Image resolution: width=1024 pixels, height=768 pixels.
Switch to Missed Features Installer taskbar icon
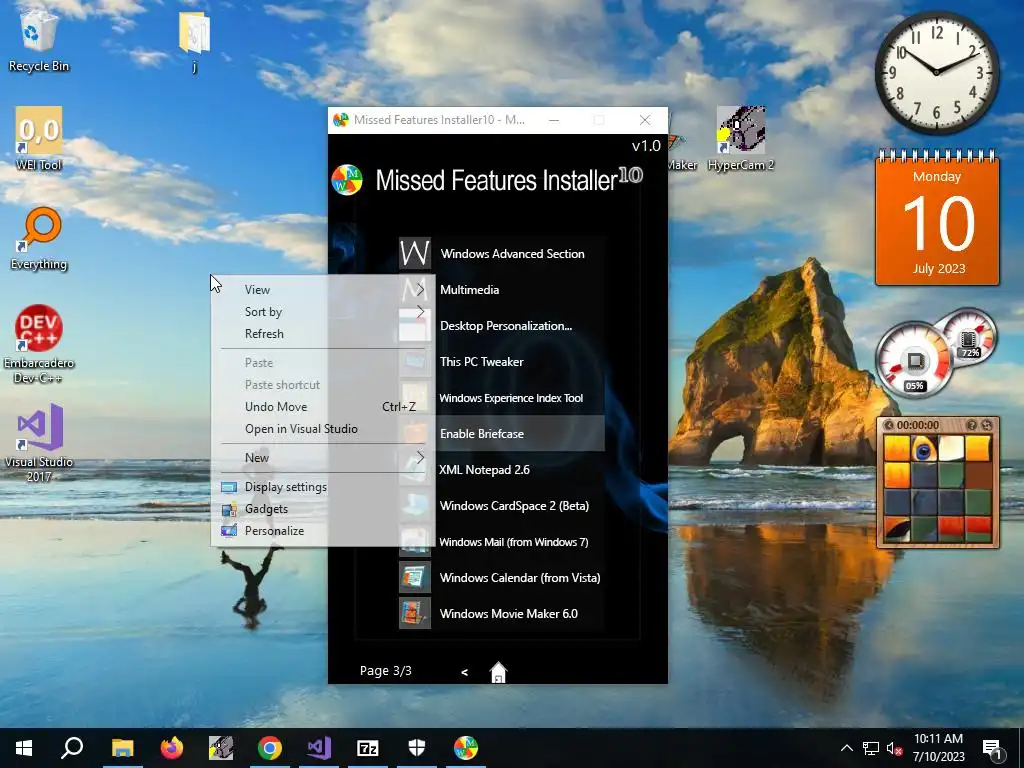pos(466,748)
